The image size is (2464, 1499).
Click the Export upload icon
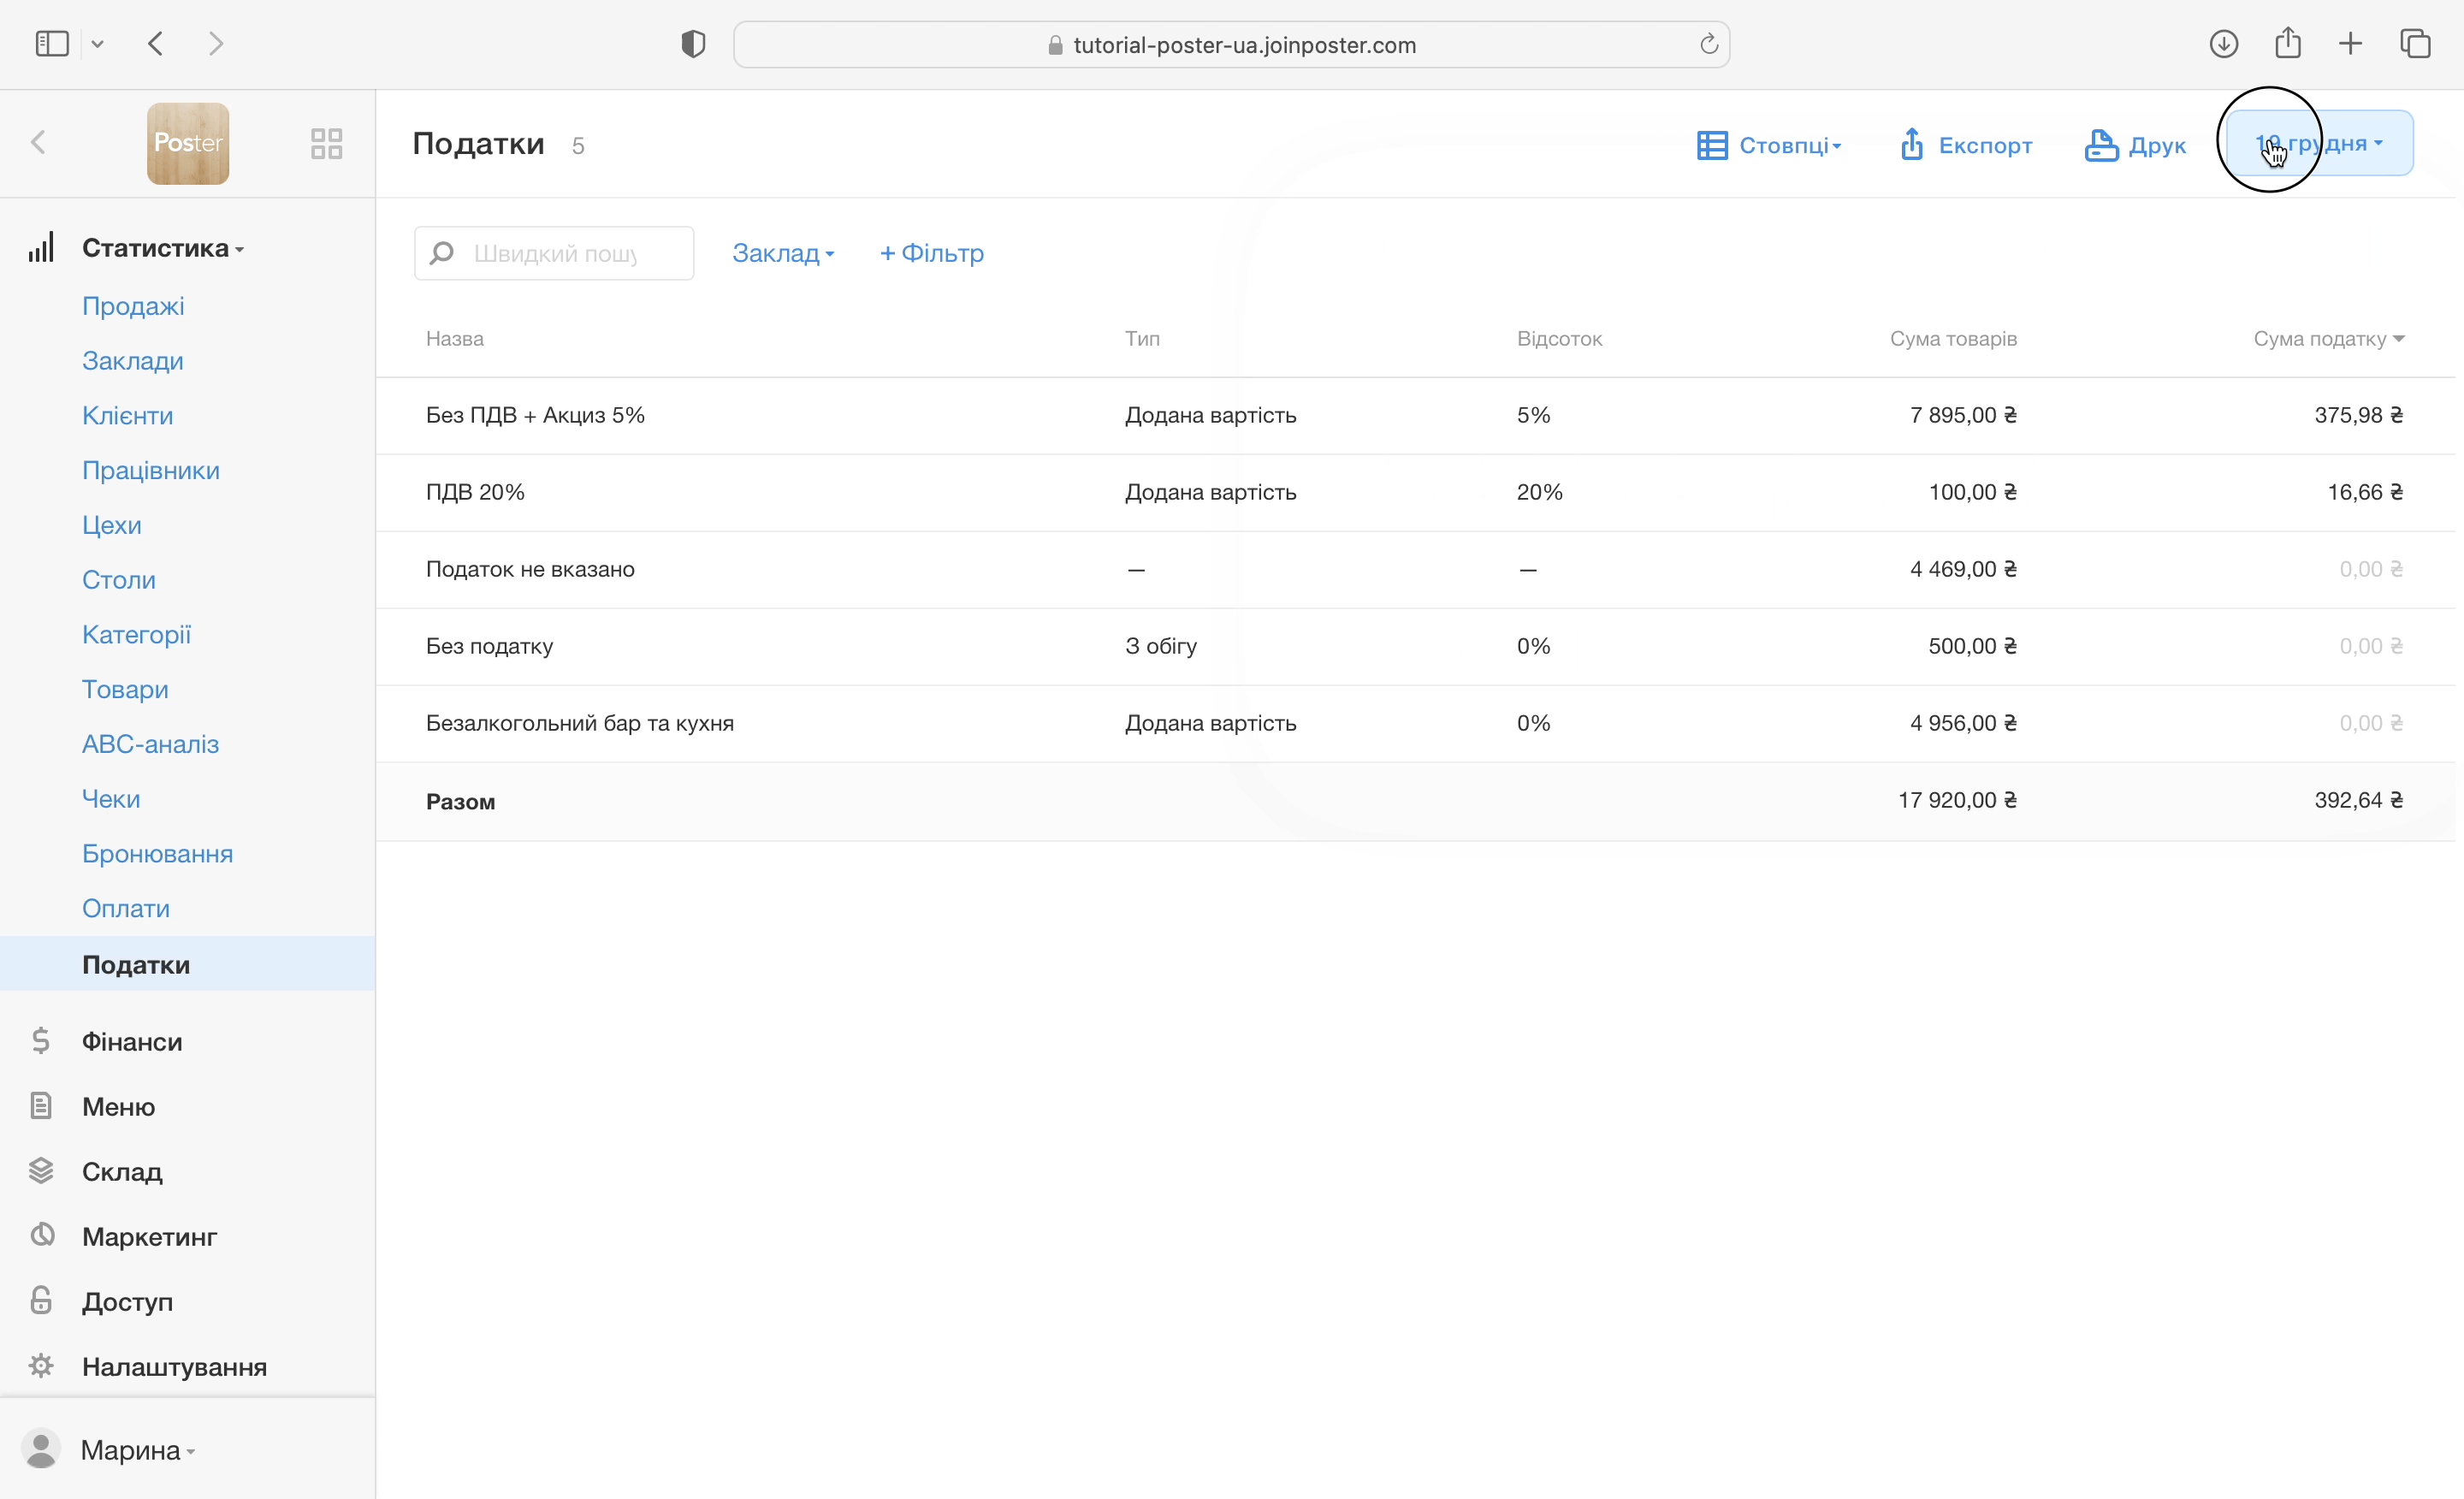[x=1911, y=145]
